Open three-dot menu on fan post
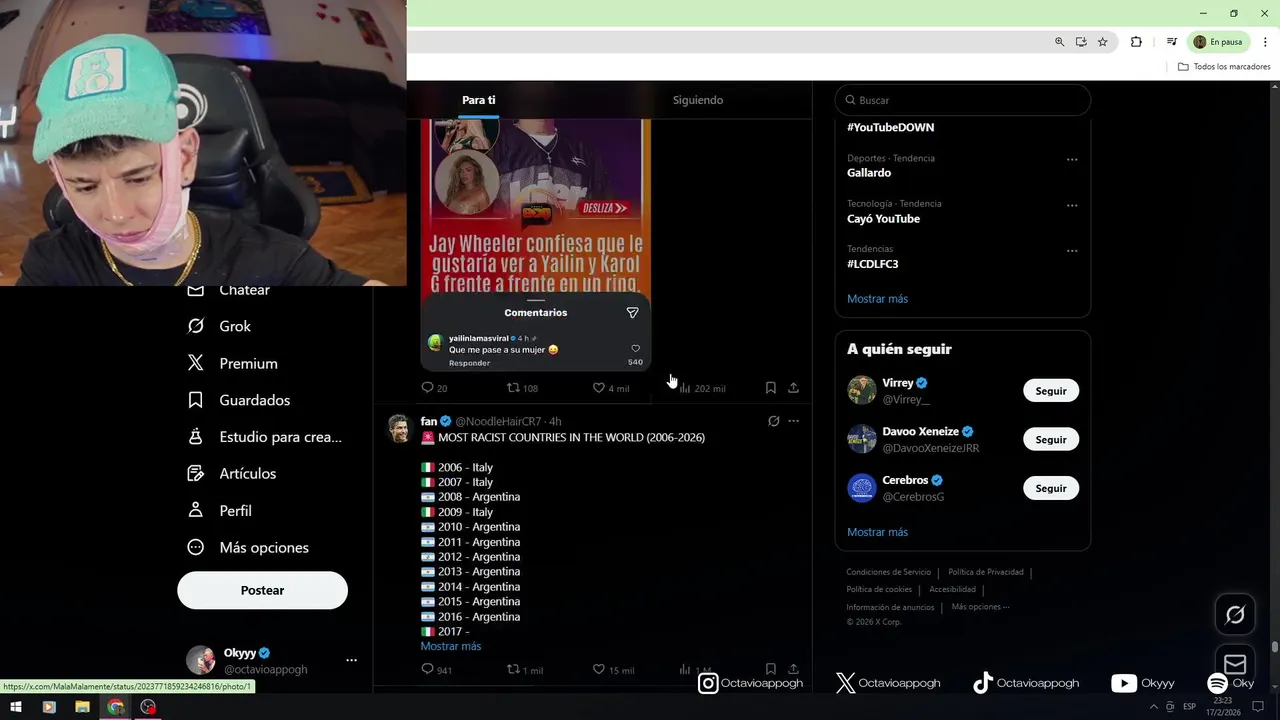 (794, 421)
